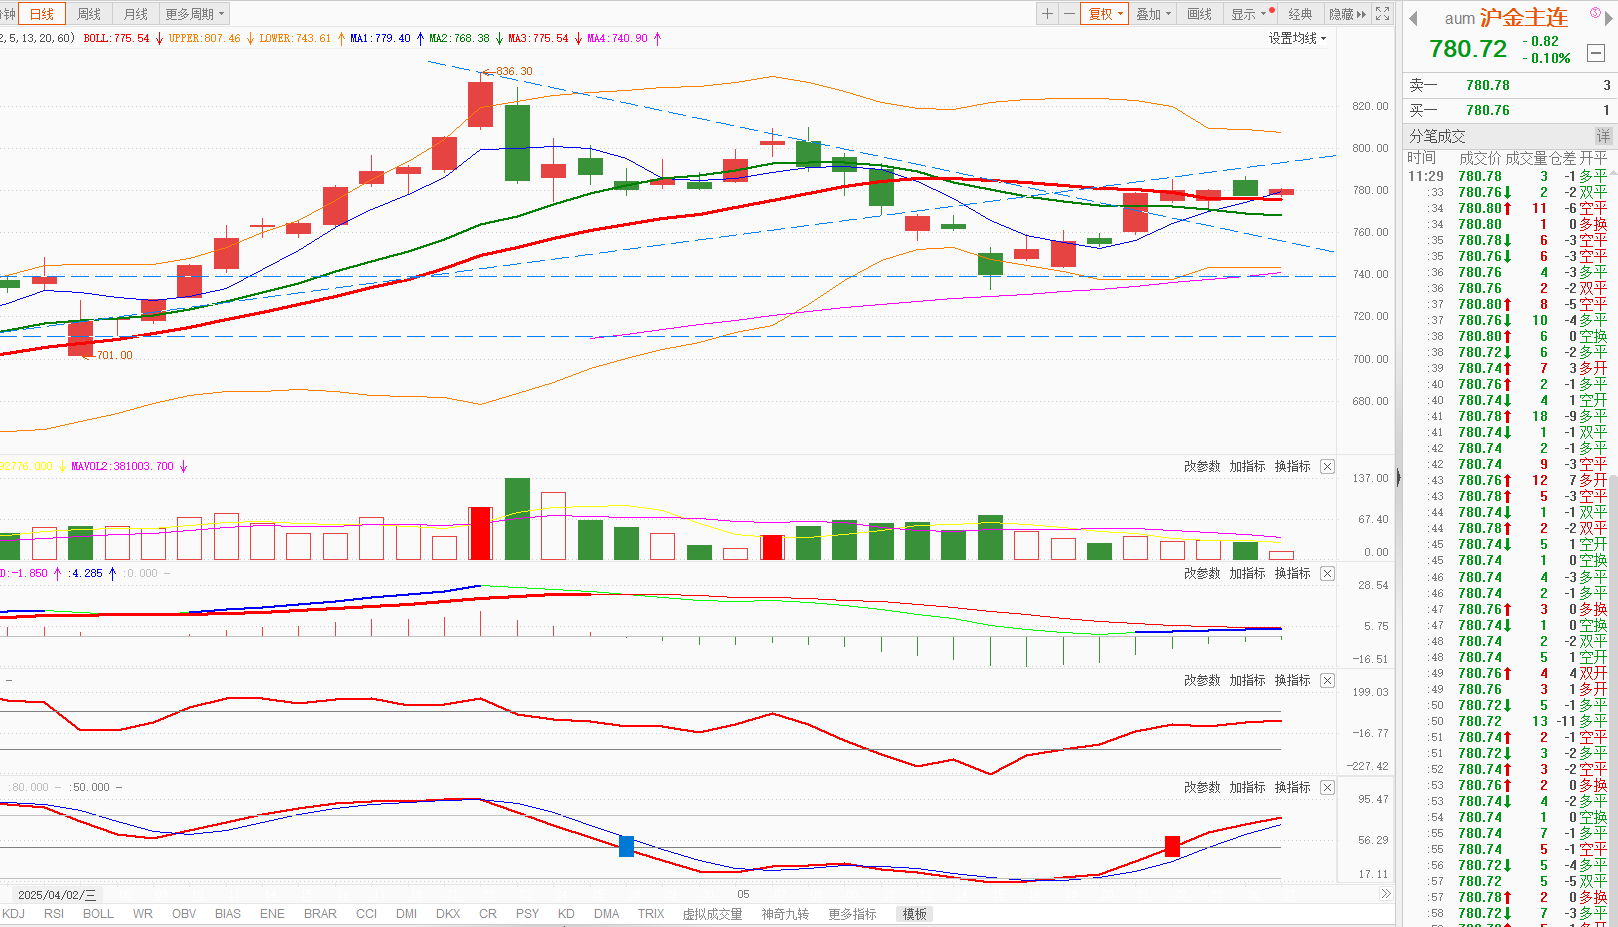Viewport: 1618px width, 927px height.
Task: Open 设置均线 moving average settings
Action: pyautogui.click(x=1297, y=38)
